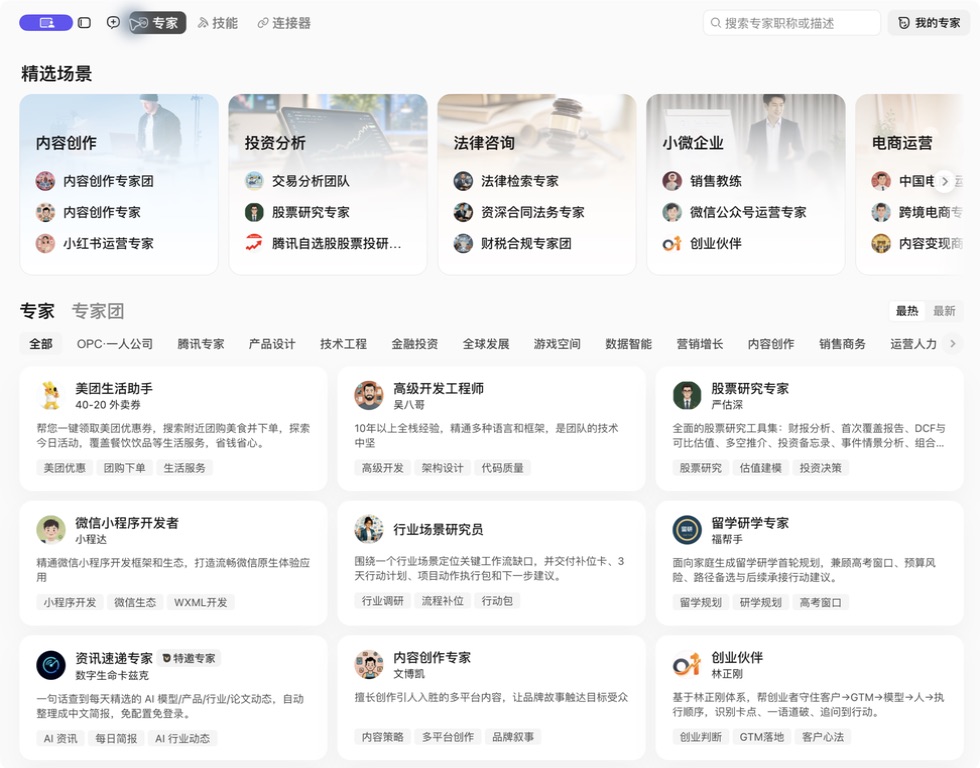Viewport: 980px width, 768px height.
Task: Open 财税合规专家团 avatar icon
Action: click(x=463, y=244)
